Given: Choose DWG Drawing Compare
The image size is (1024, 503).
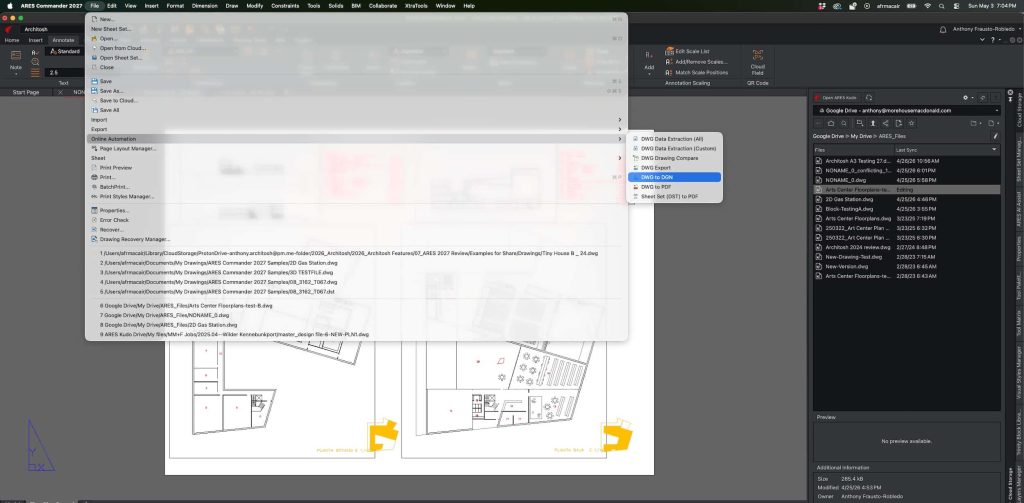Looking at the screenshot, I should click(x=674, y=158).
